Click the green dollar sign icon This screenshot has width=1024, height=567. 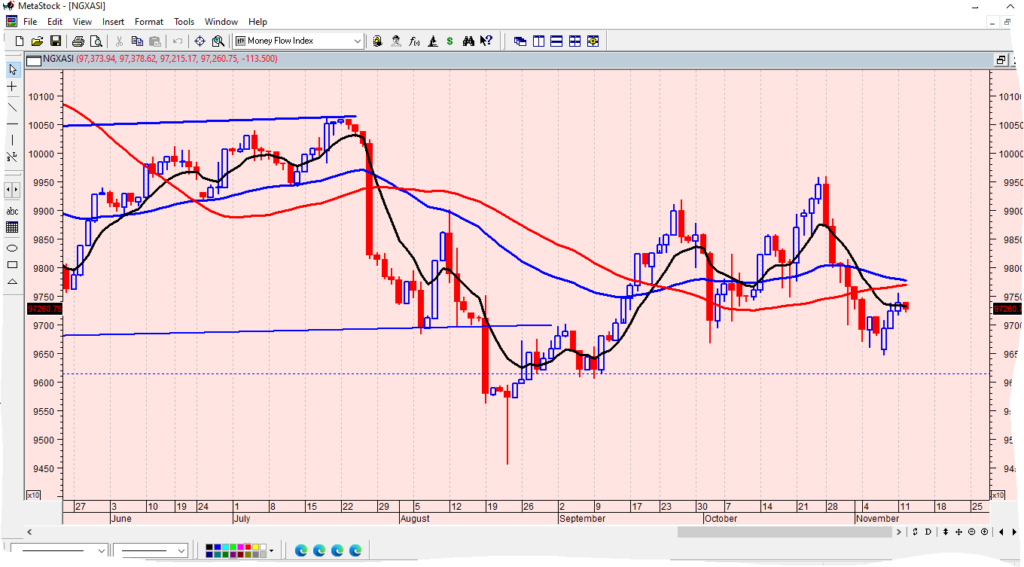click(x=451, y=41)
